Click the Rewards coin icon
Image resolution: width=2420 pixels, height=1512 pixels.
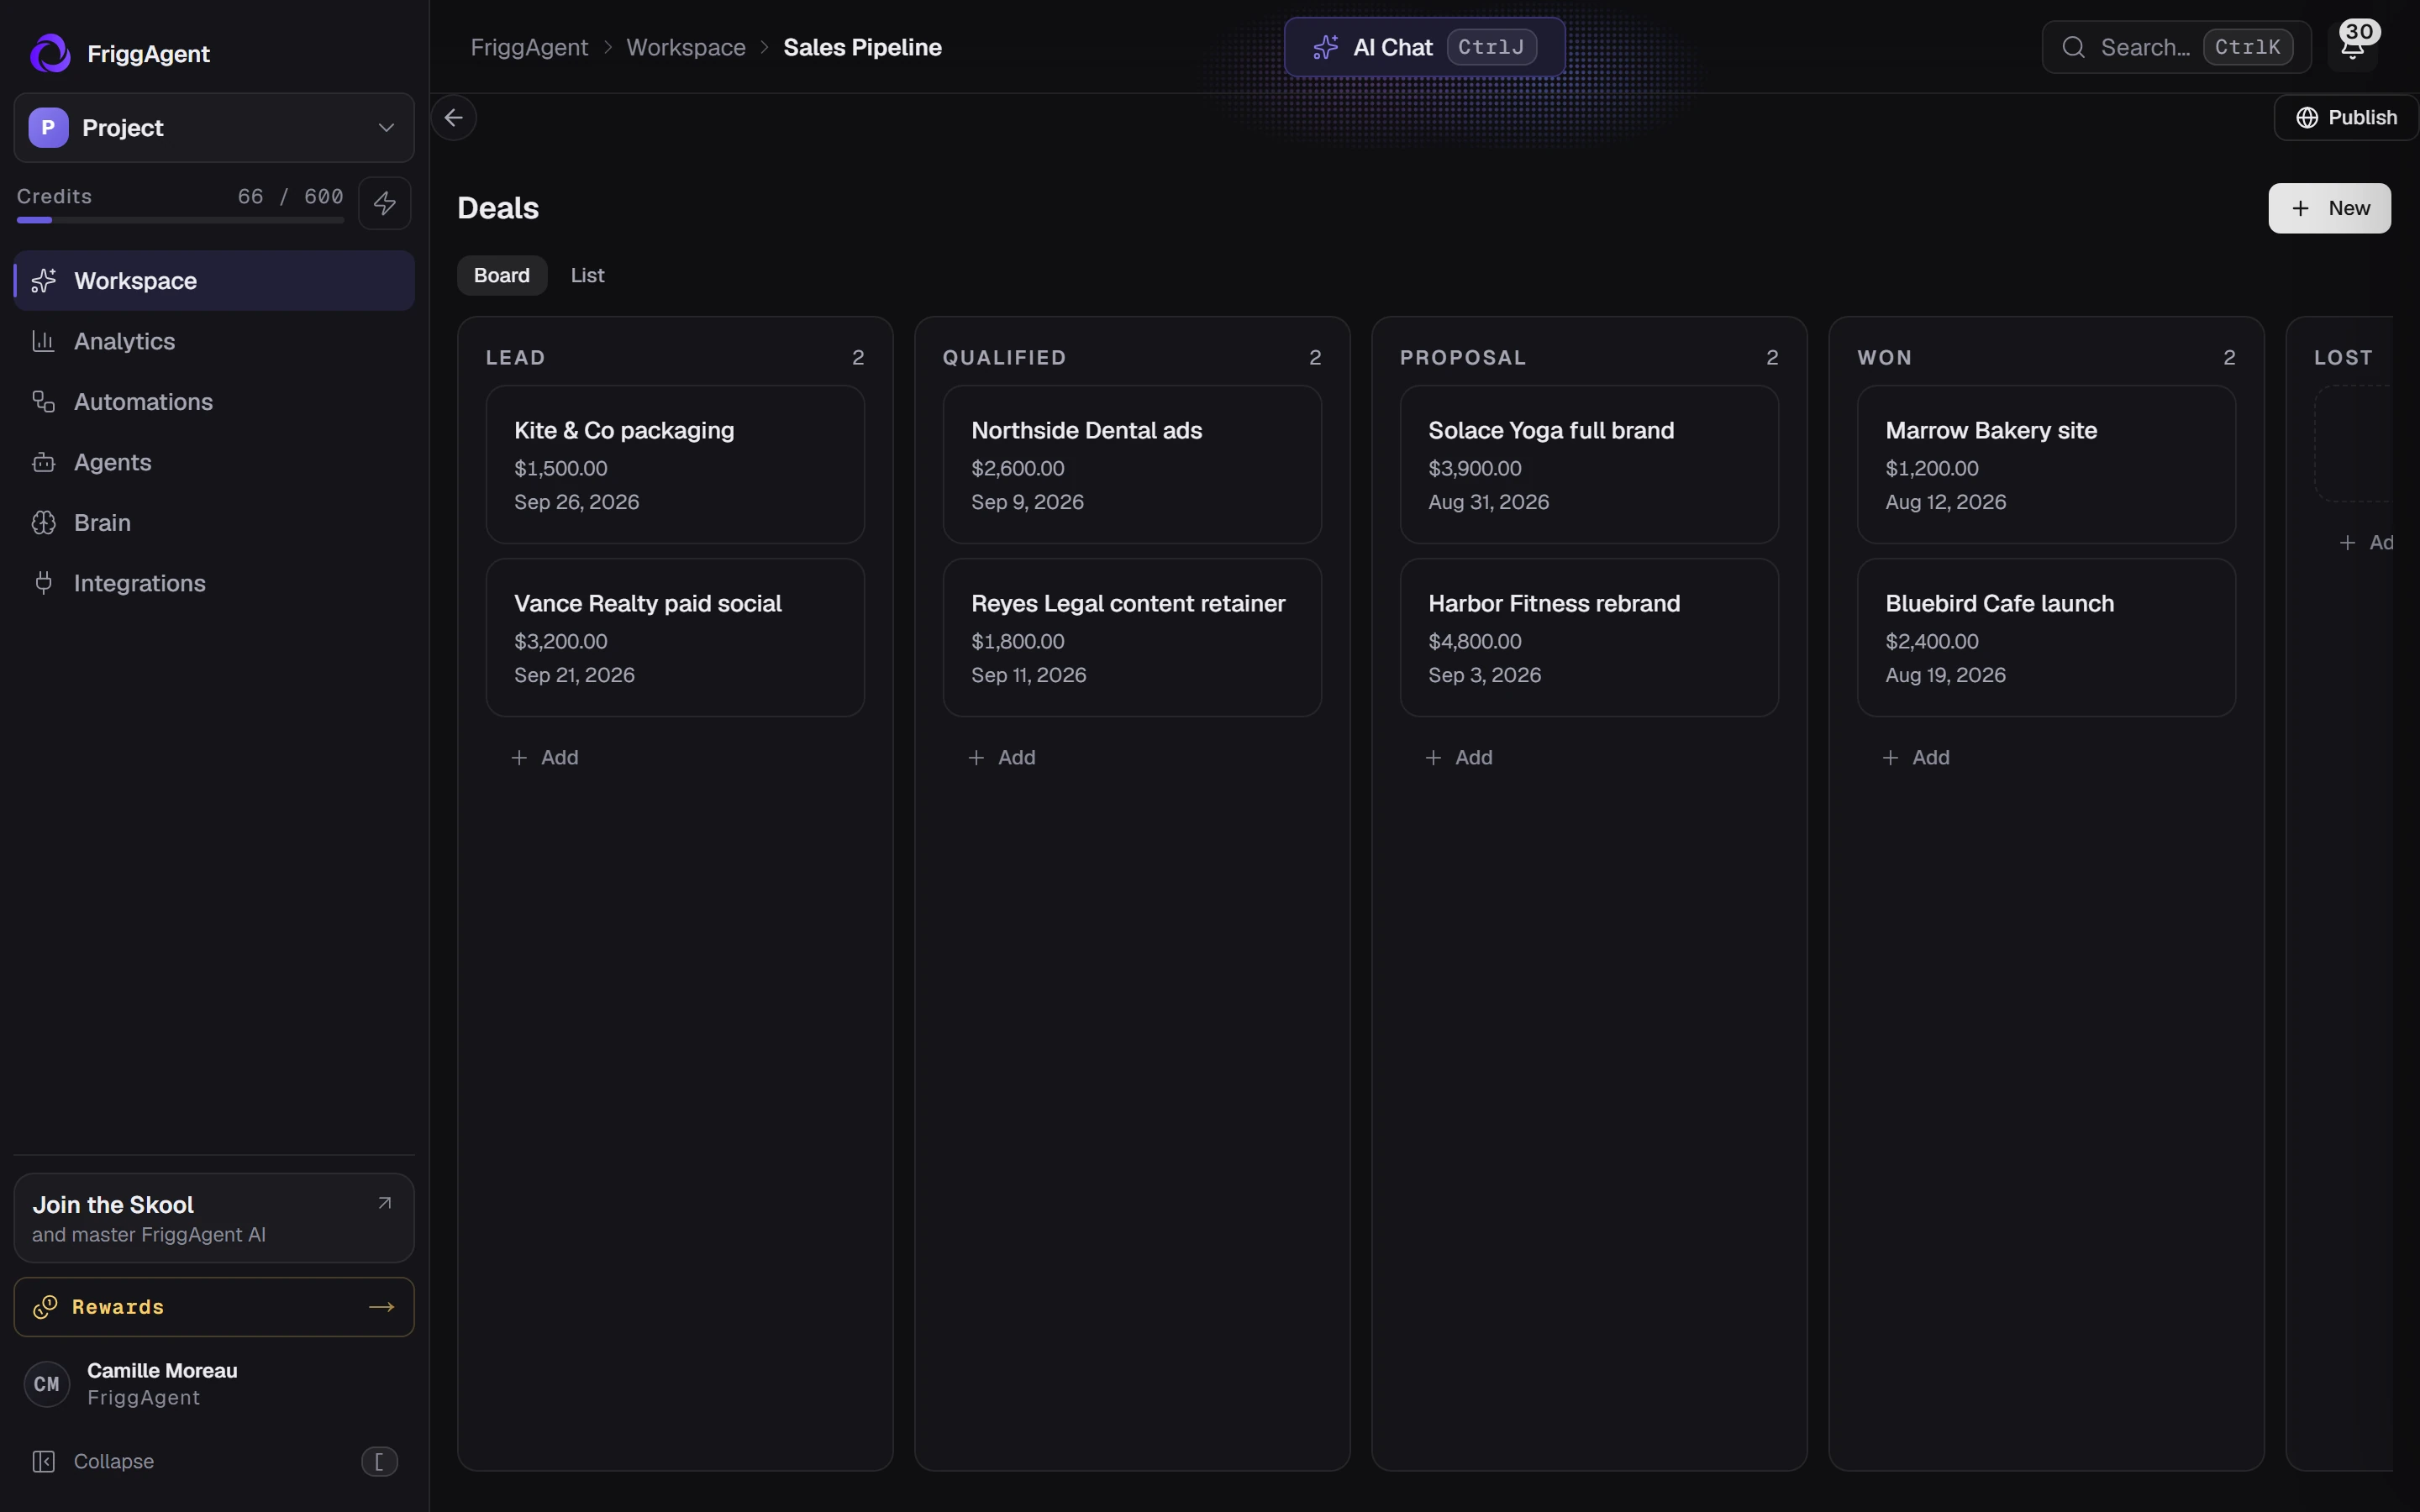pos(45,1307)
